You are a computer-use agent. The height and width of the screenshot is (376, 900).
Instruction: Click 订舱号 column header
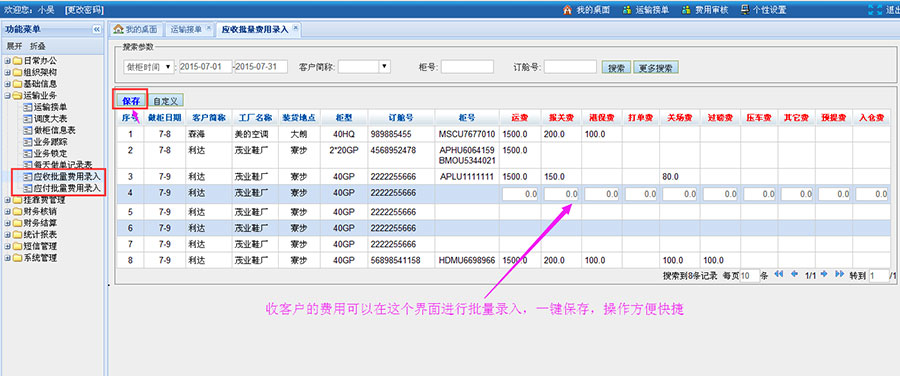pyautogui.click(x=401, y=118)
